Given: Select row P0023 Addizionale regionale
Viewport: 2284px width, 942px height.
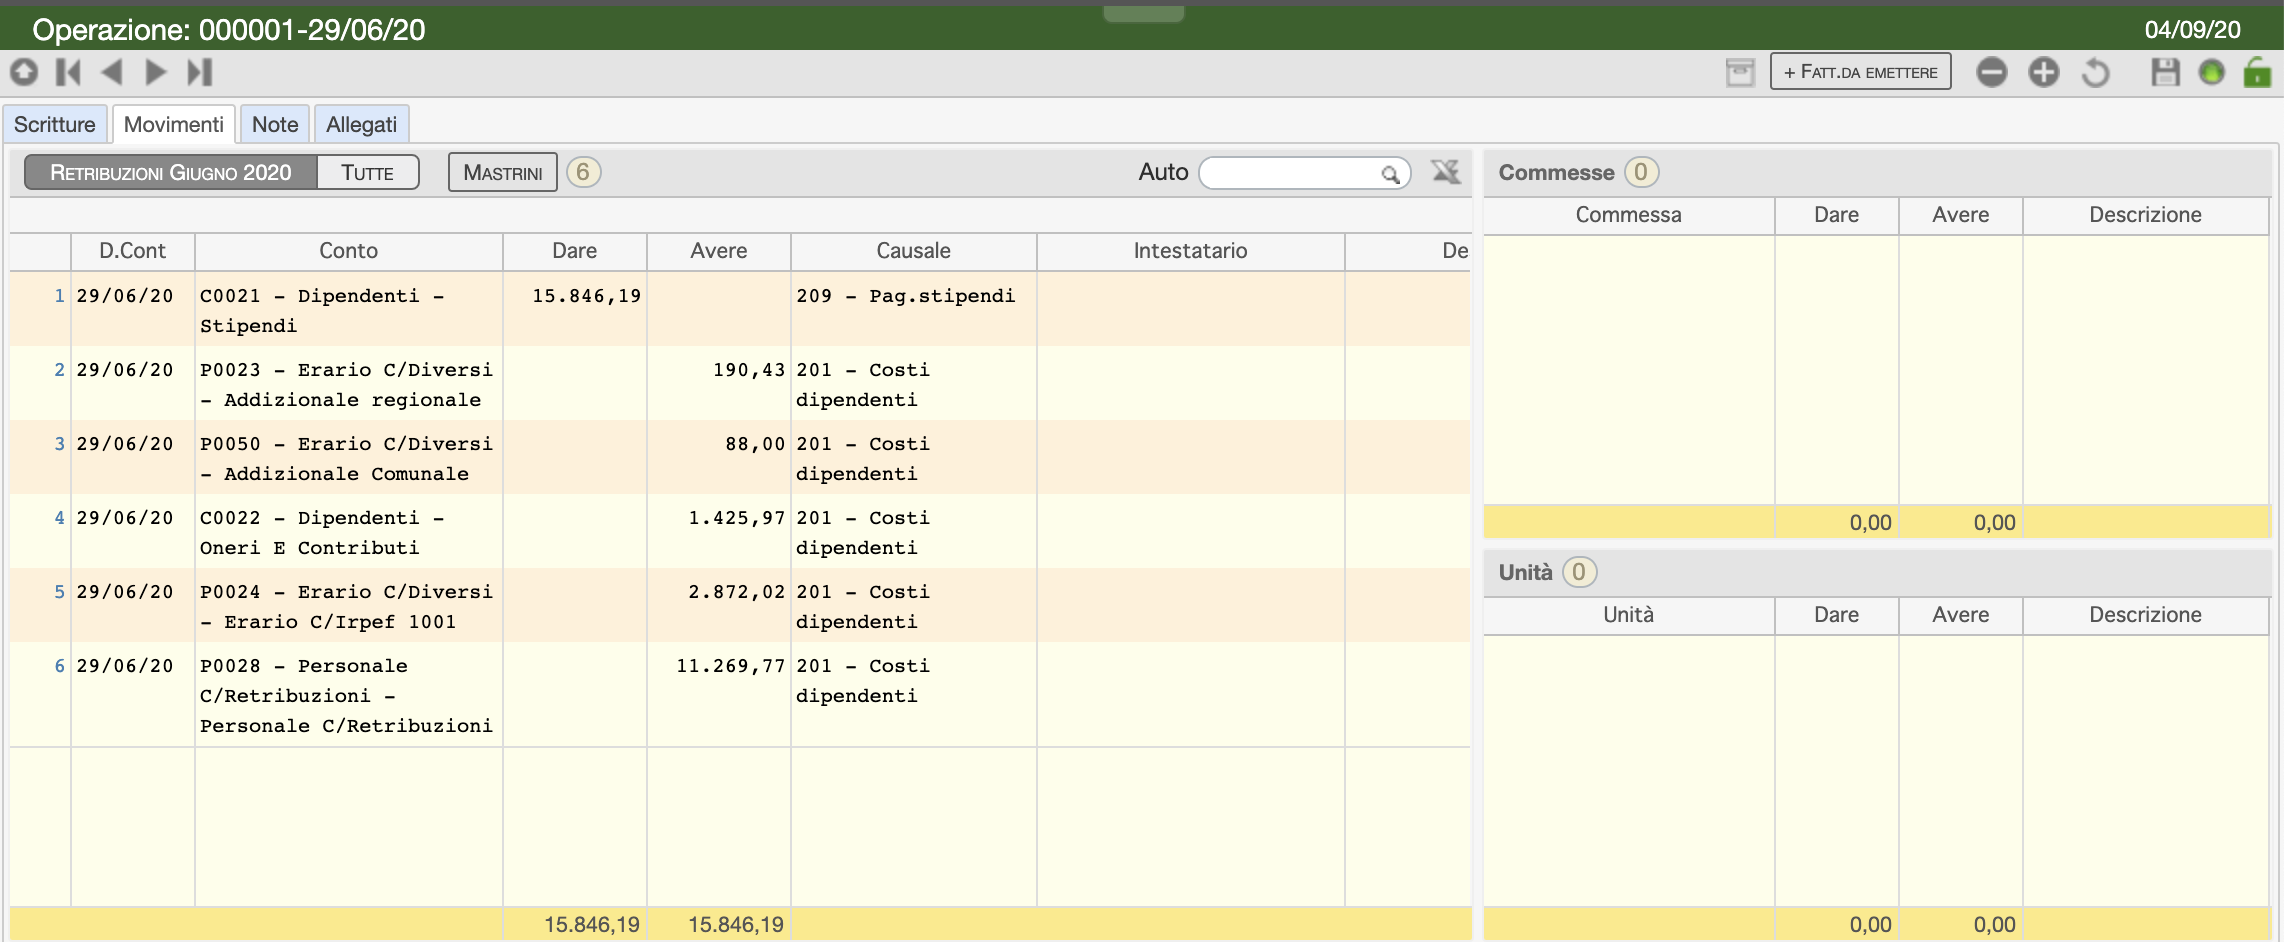Looking at the screenshot, I should pos(740,384).
